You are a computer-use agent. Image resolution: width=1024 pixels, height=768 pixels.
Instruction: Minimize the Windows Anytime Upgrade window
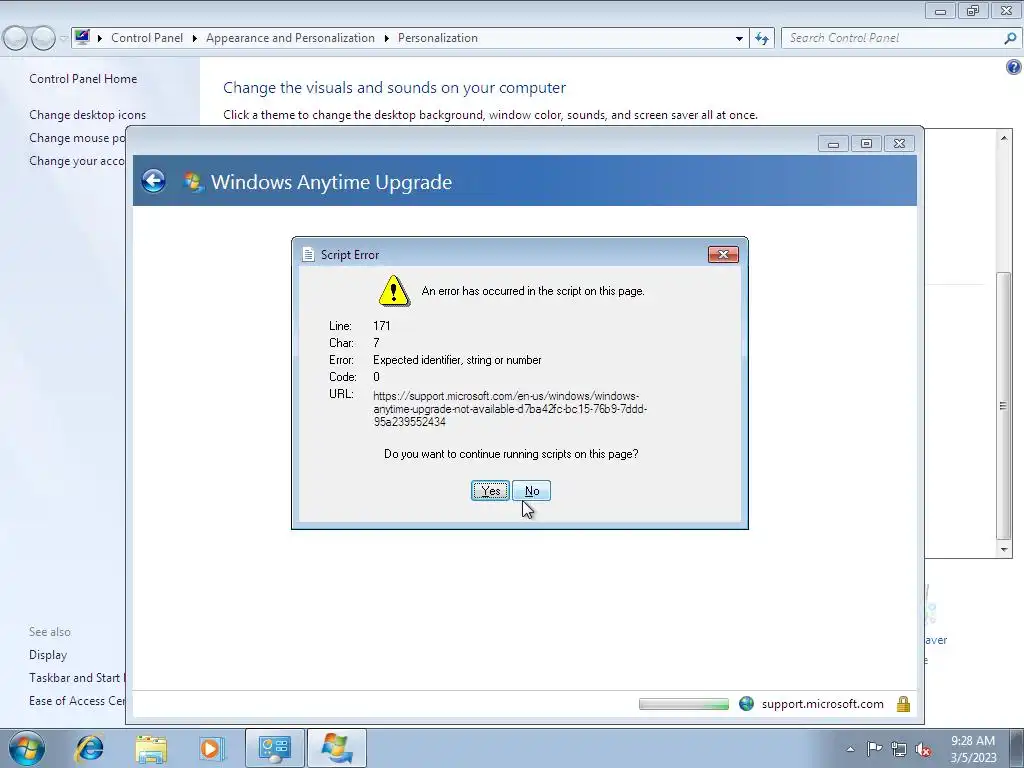(x=833, y=144)
